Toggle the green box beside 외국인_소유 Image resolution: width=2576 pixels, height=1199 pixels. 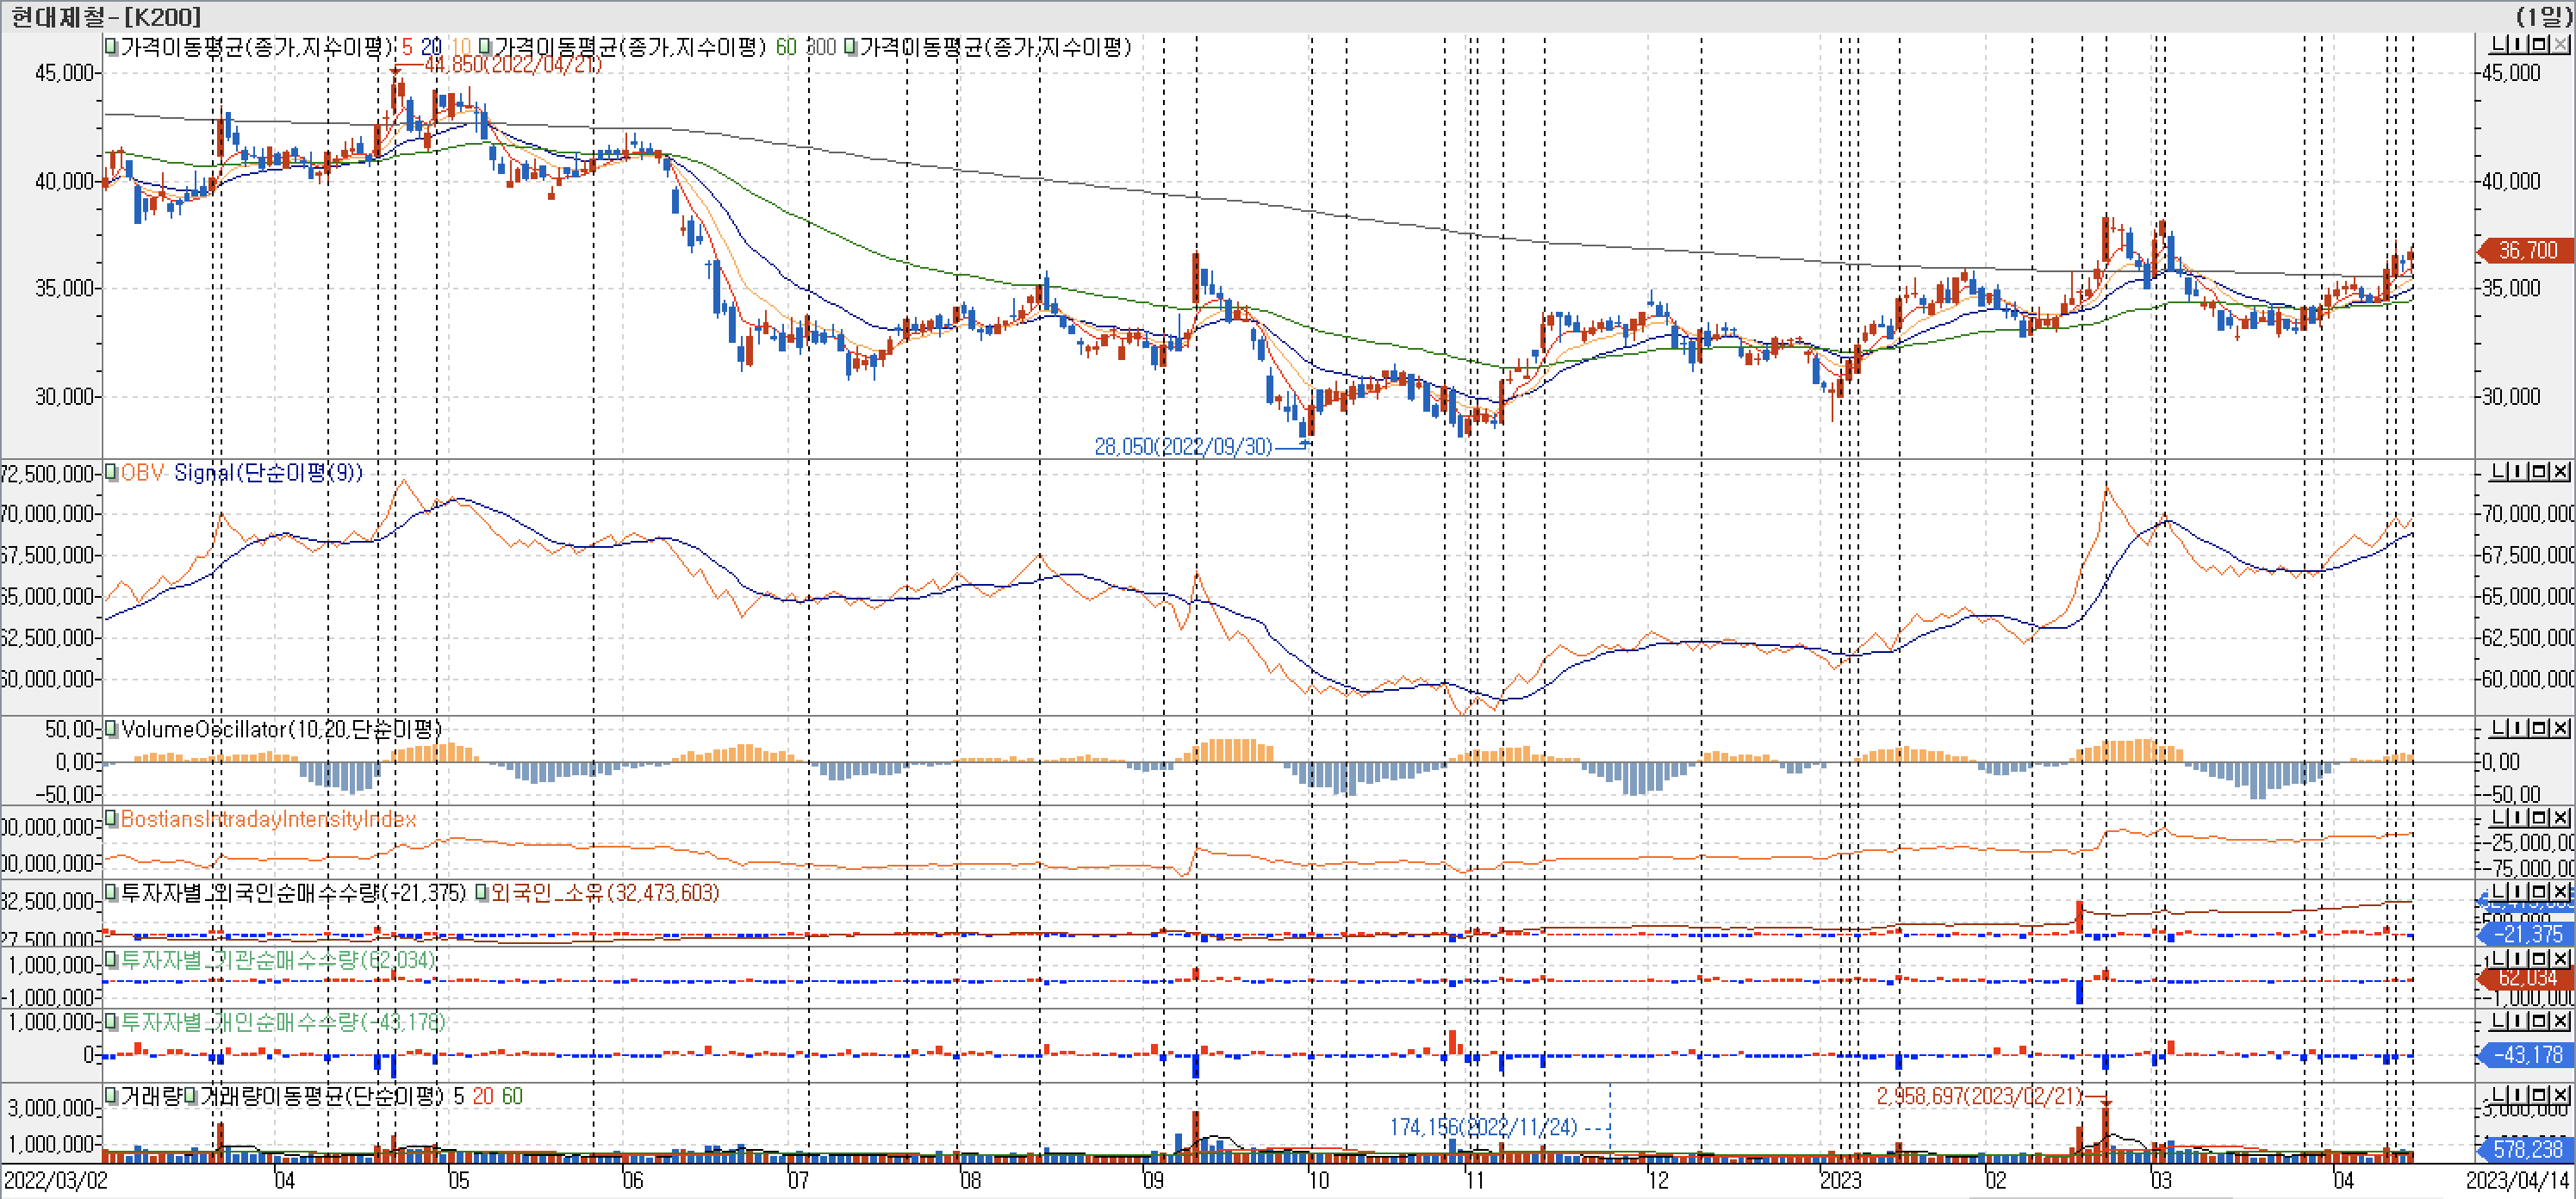[482, 892]
